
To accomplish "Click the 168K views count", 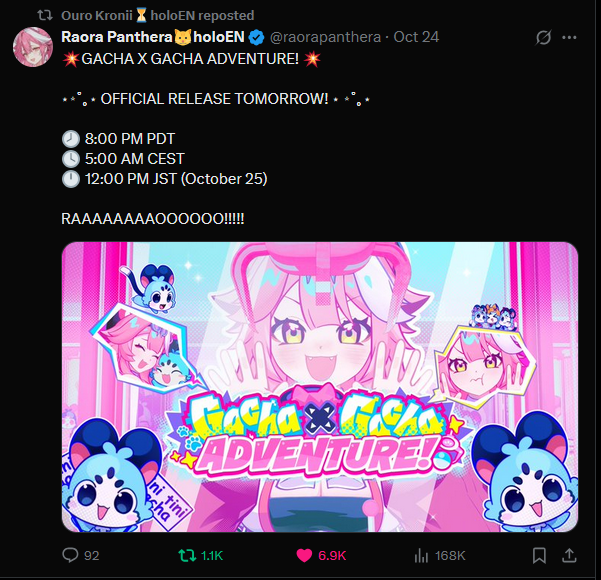I will click(x=450, y=555).
